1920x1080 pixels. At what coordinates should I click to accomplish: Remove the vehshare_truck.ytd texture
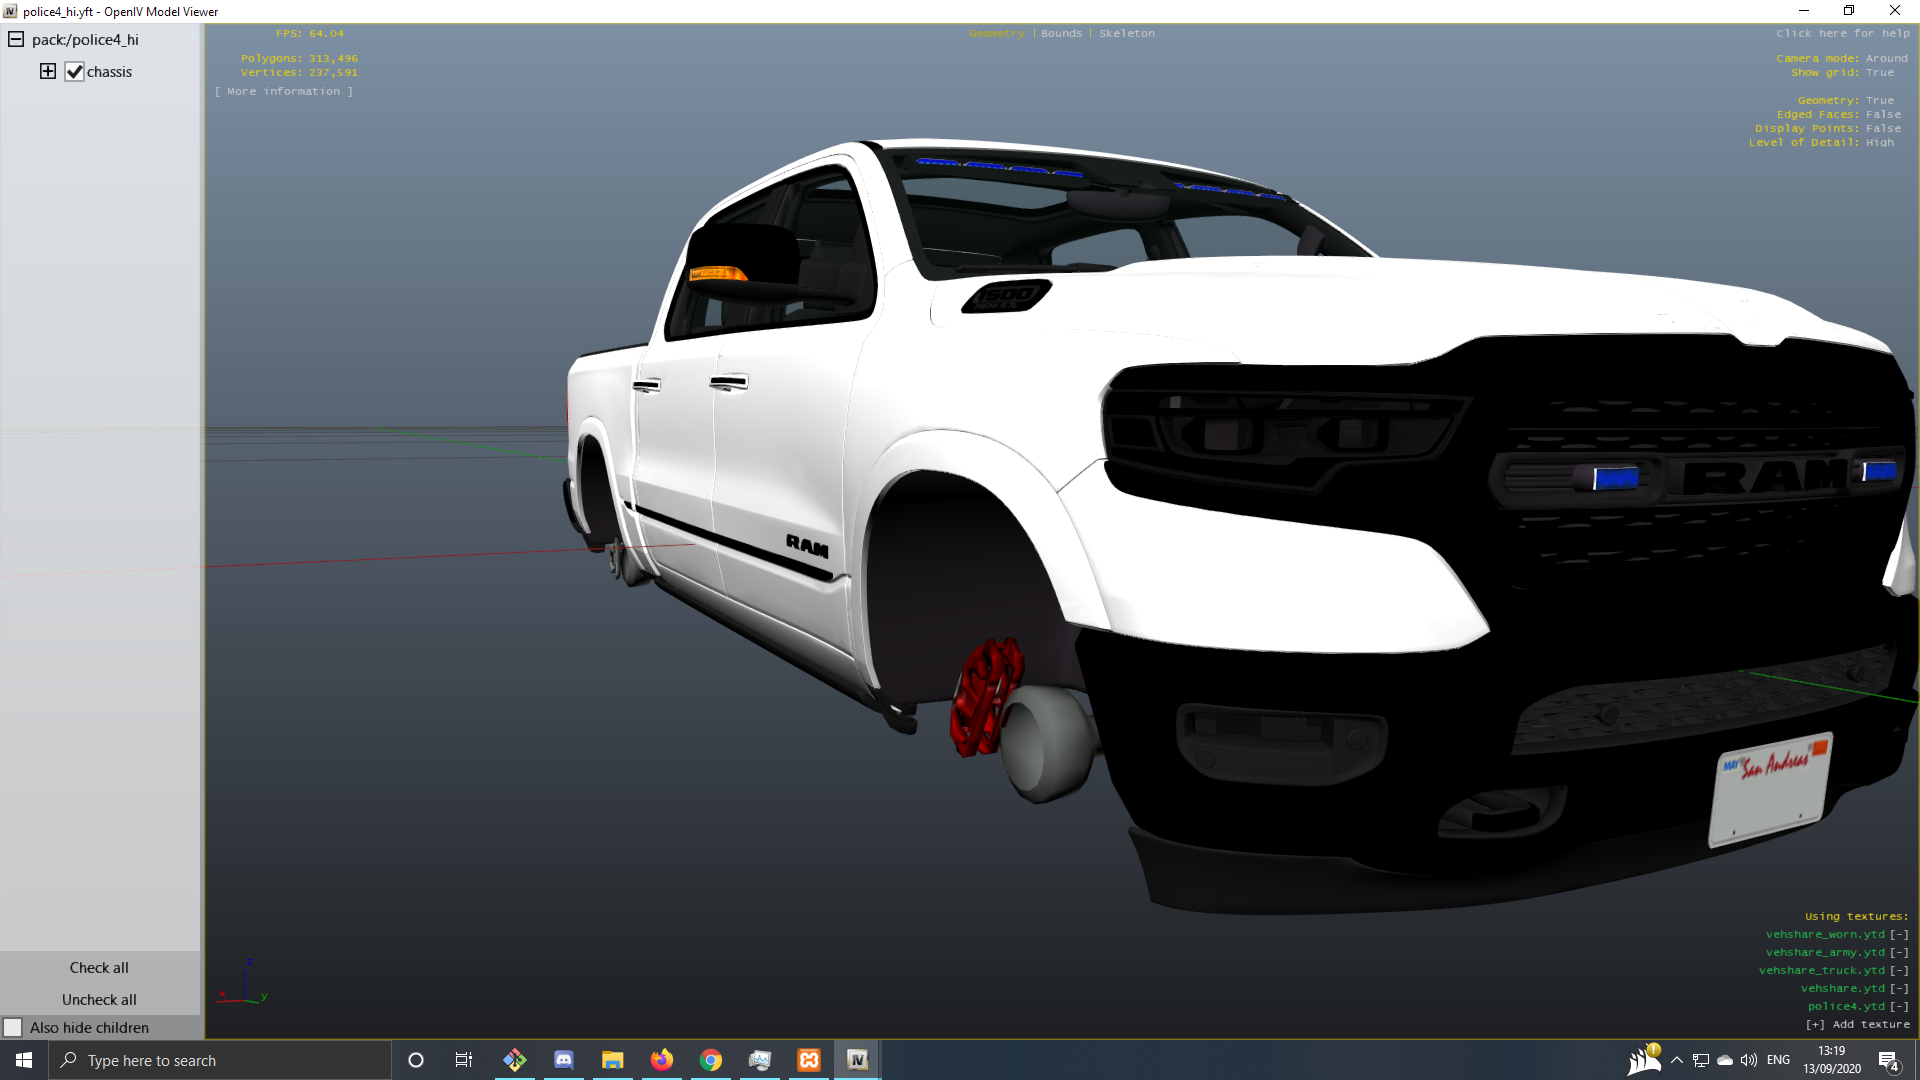(x=1899, y=971)
